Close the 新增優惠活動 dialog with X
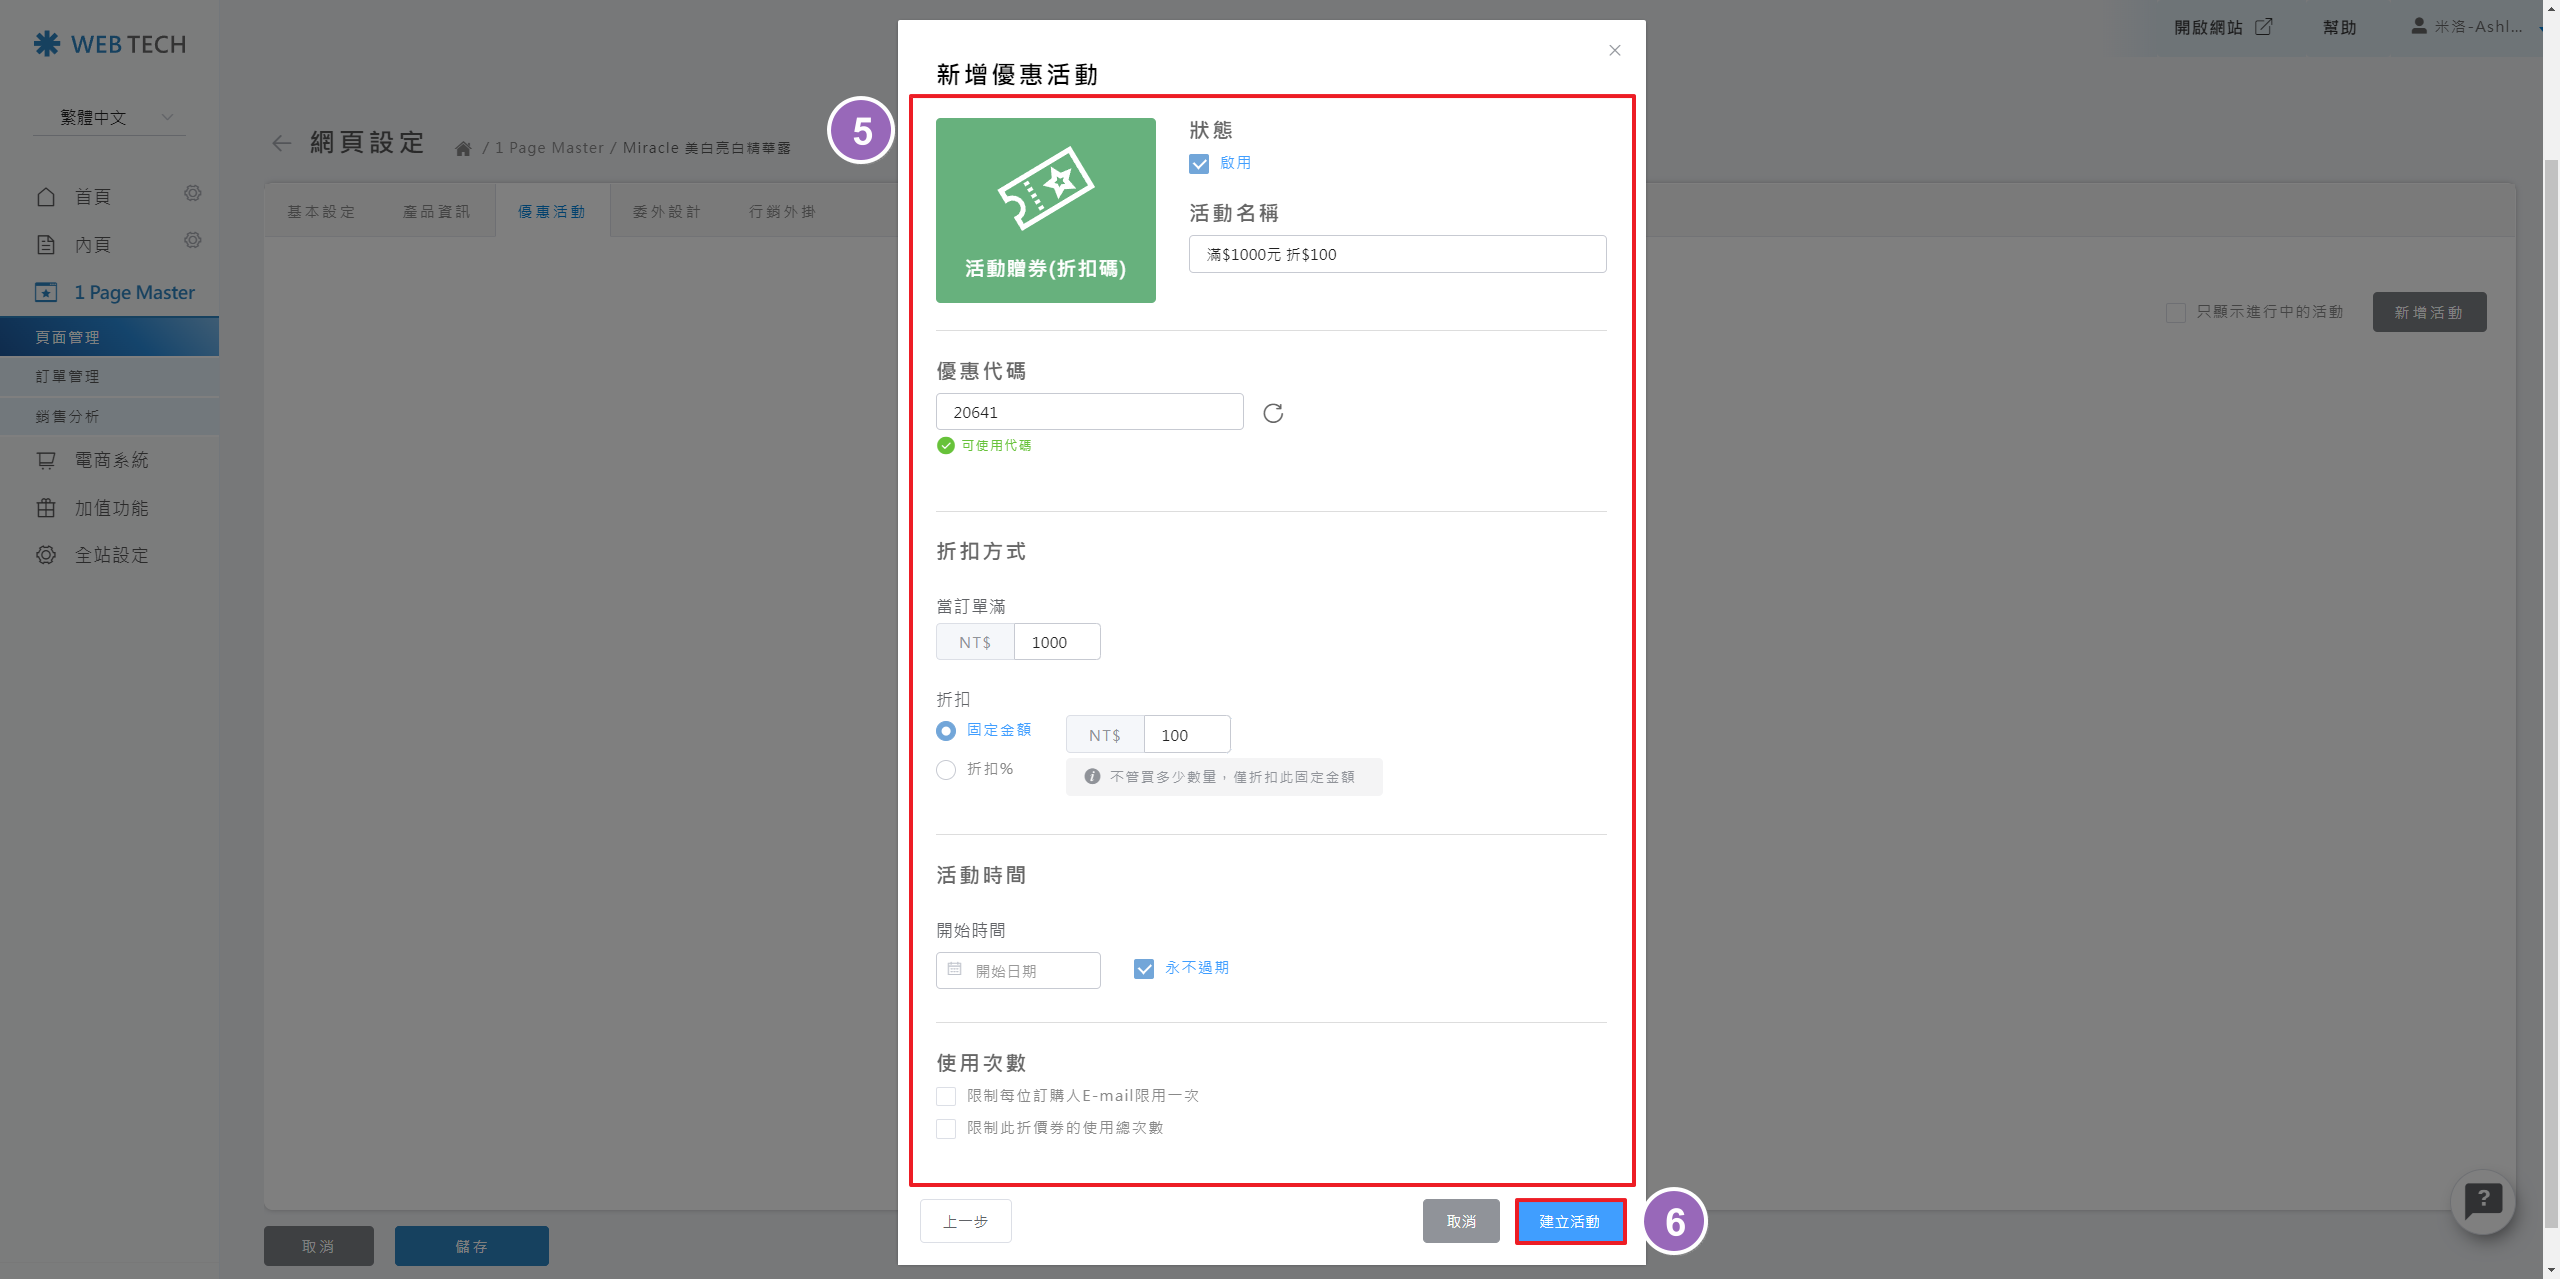 (1614, 50)
